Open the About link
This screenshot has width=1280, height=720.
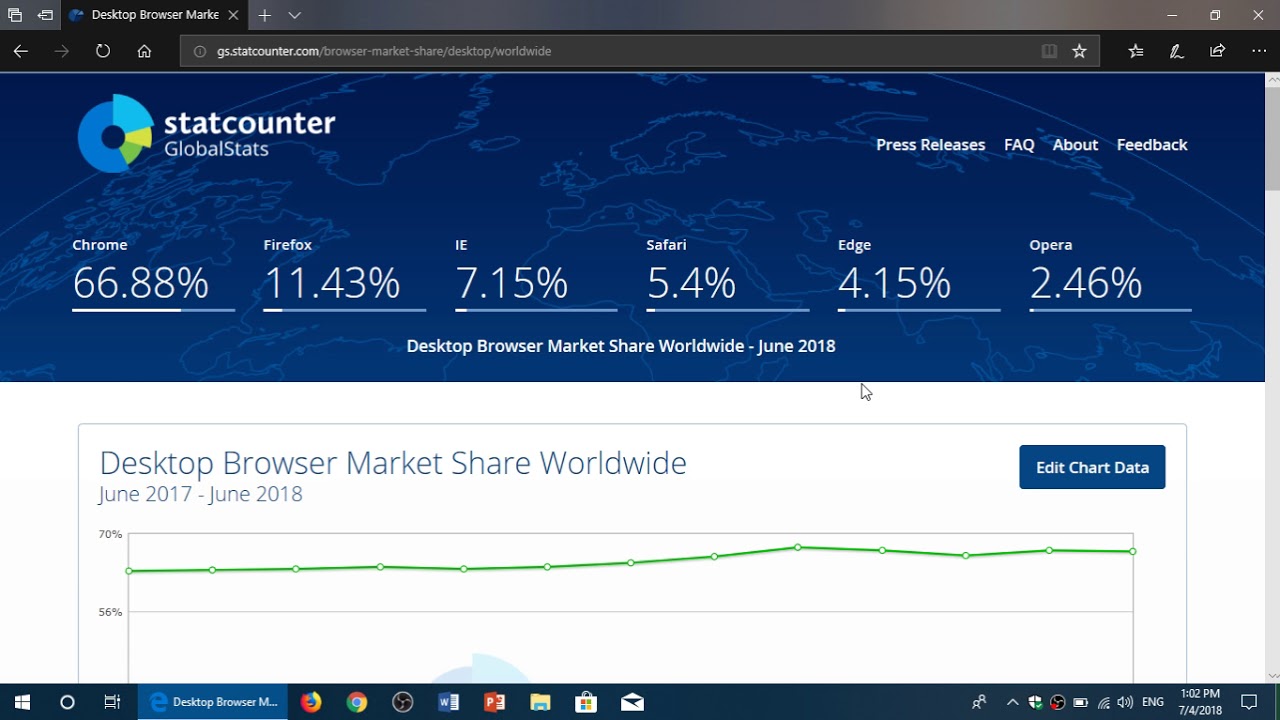[x=1075, y=145]
